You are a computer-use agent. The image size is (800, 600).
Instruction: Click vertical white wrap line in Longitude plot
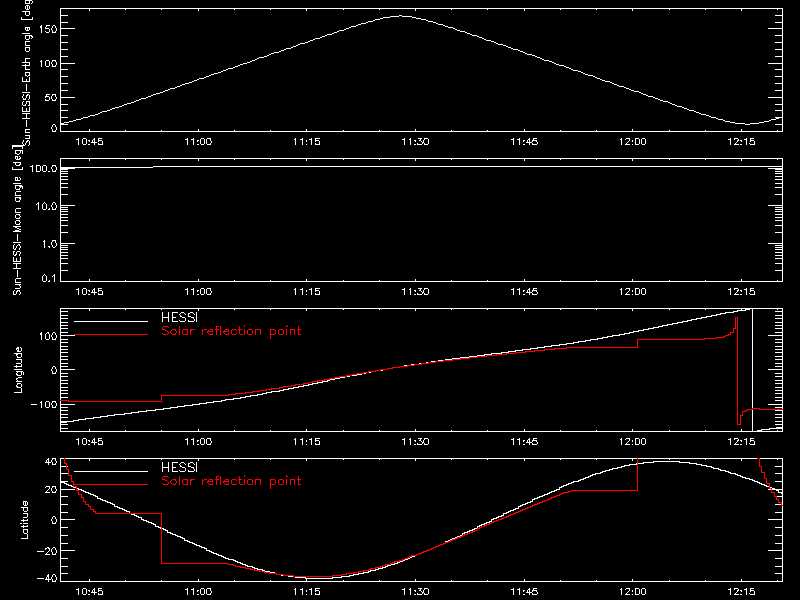tap(753, 370)
